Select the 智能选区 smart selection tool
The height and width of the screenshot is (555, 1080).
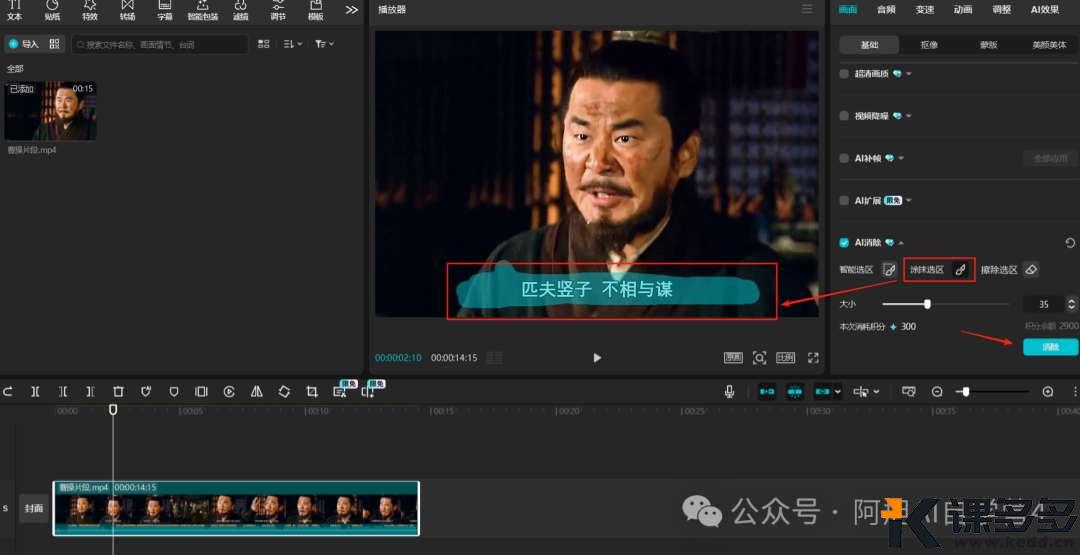(889, 270)
